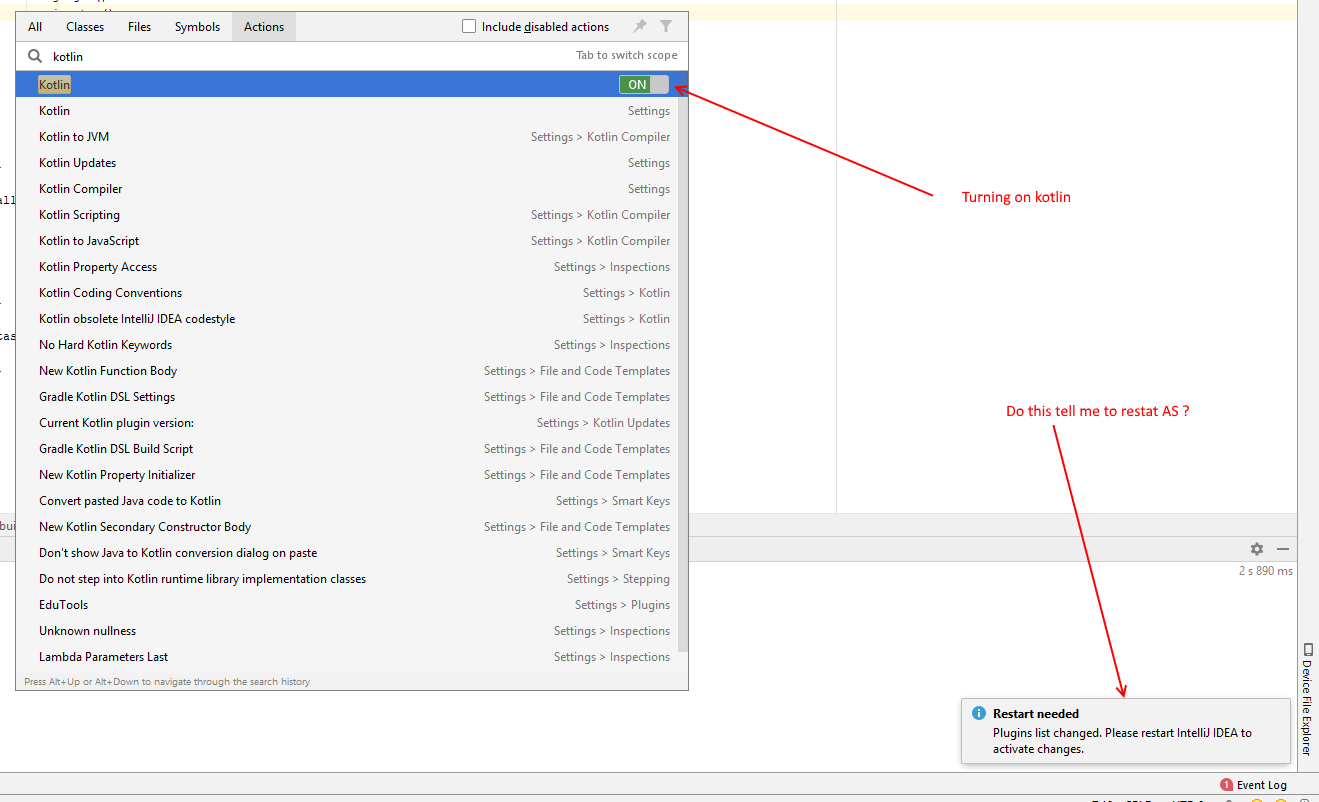The image size is (1319, 802).
Task: Open the filter funnel icon
Action: [666, 27]
